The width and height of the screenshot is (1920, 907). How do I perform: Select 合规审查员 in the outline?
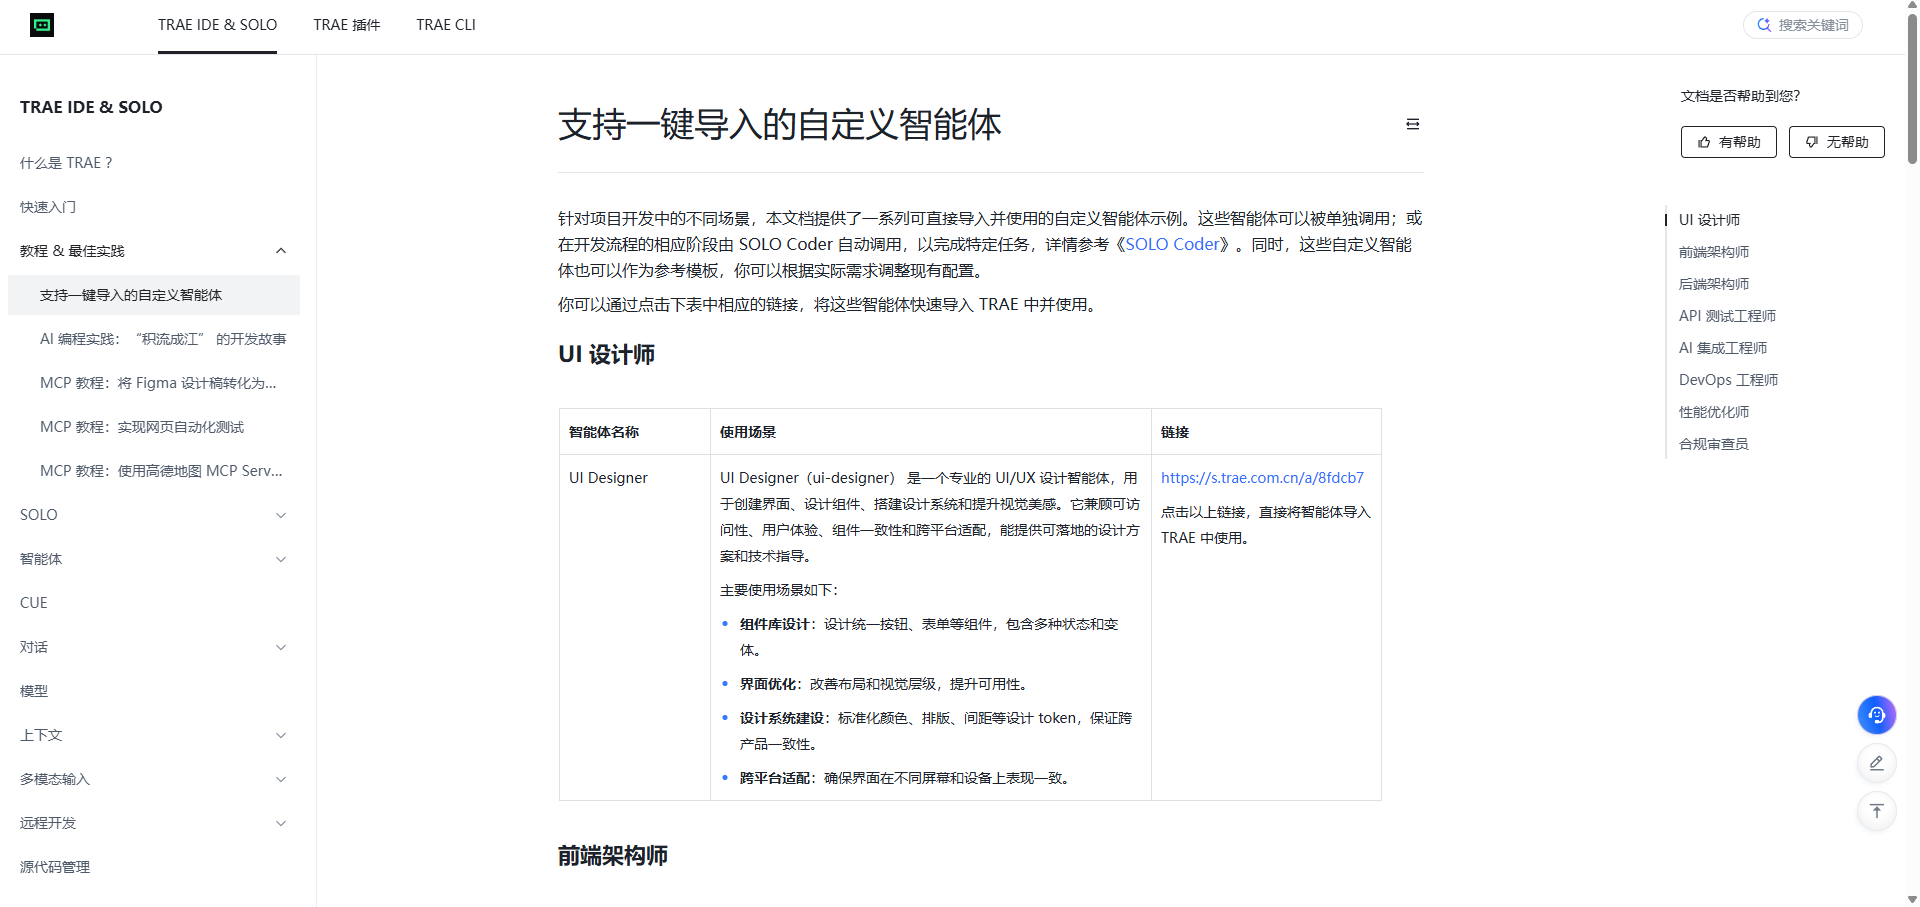click(1713, 443)
